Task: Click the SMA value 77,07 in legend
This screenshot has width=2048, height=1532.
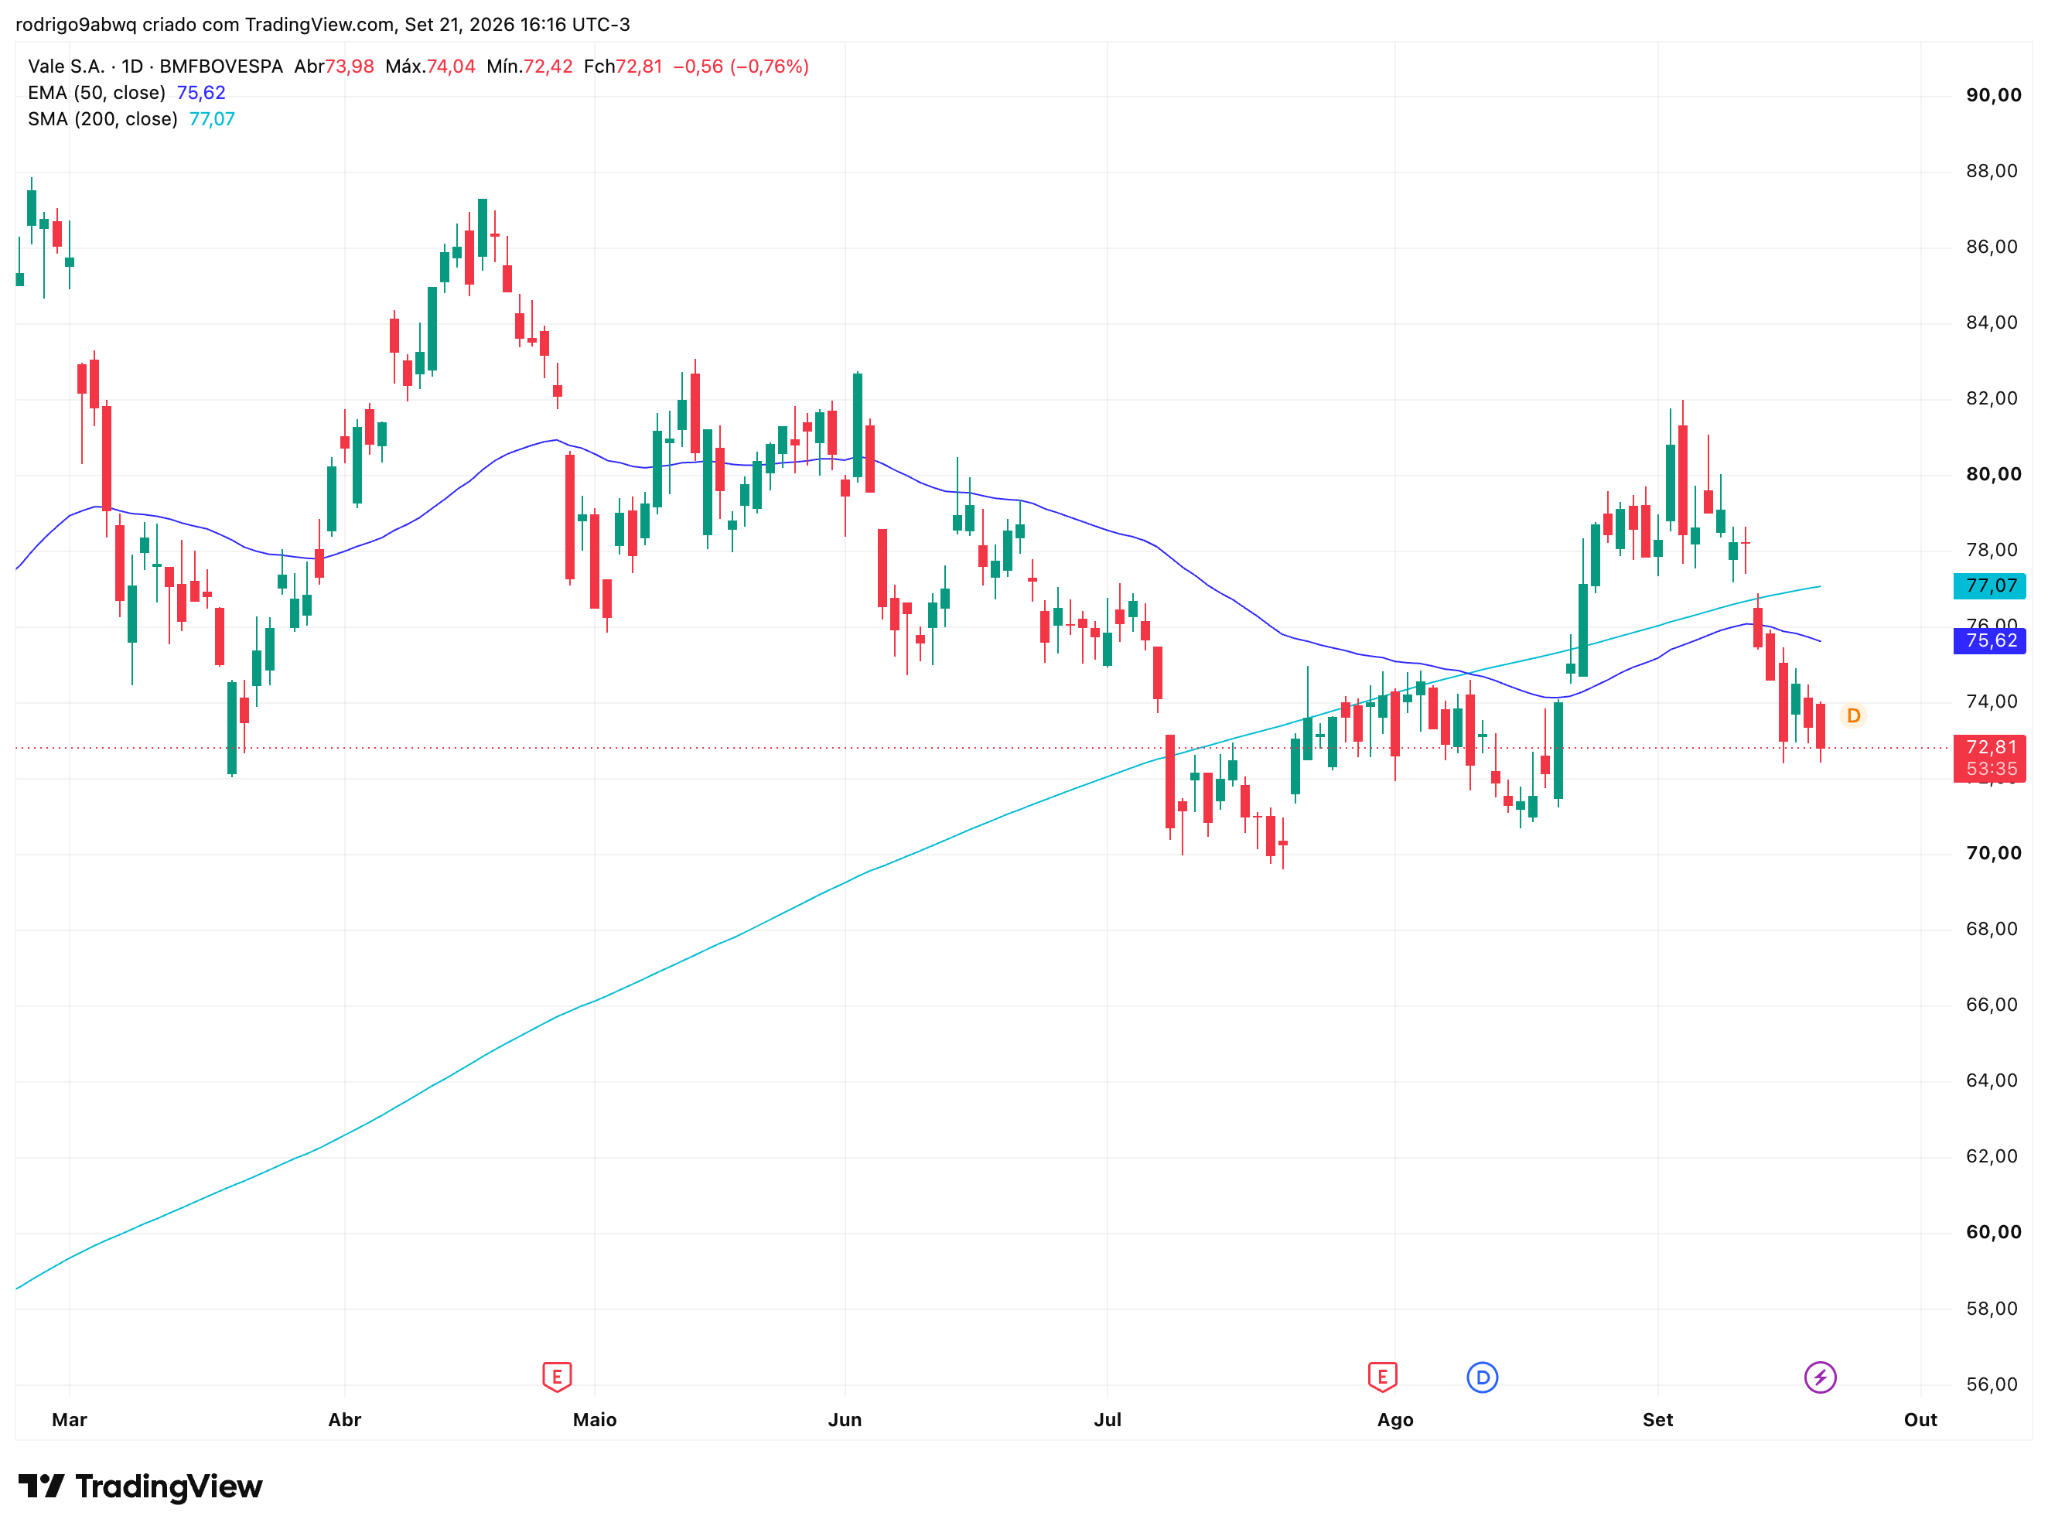Action: 212,119
